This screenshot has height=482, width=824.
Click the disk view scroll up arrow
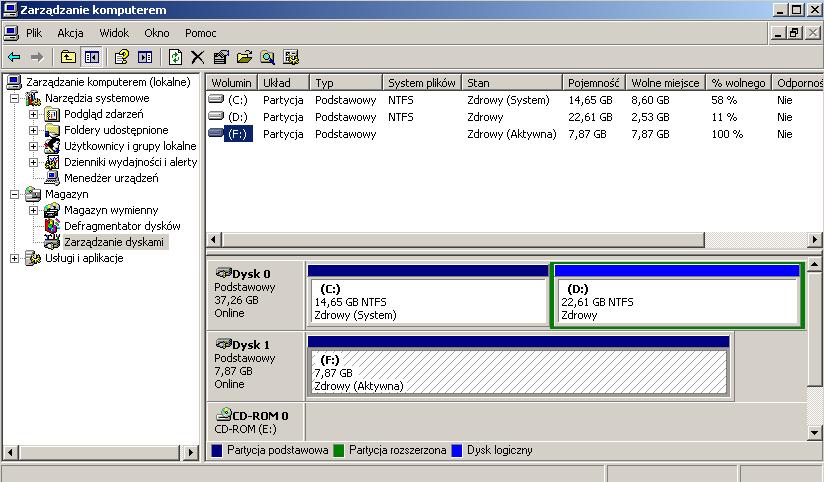pos(815,264)
